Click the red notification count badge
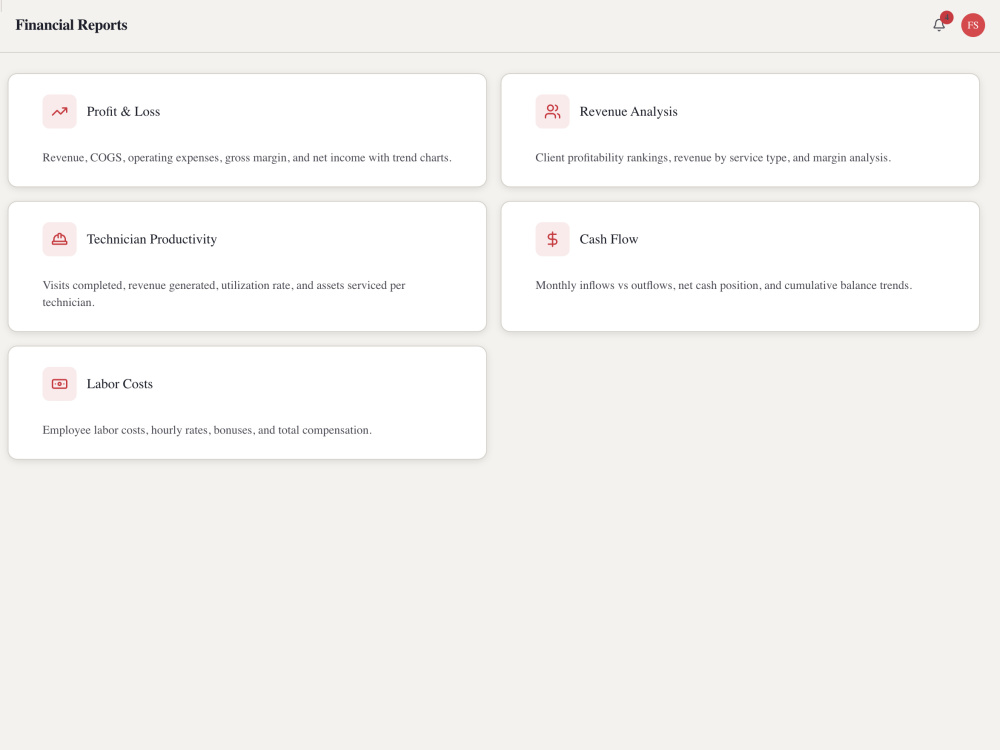Screen dimensions: 1000x750 946,17
